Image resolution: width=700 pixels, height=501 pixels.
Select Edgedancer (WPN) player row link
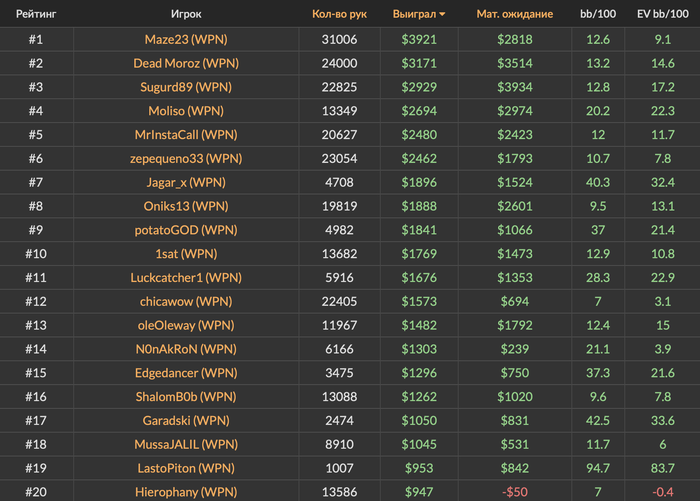click(186, 372)
